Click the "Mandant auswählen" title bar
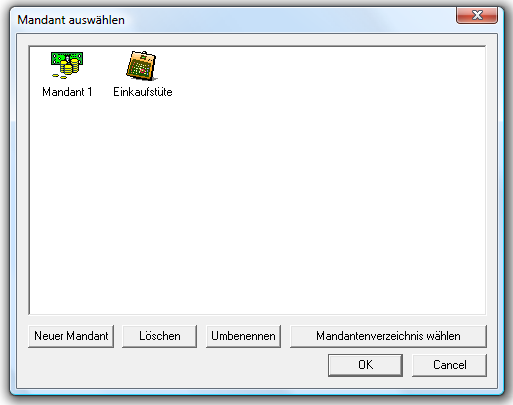The height and width of the screenshot is (405, 513). pyautogui.click(x=233, y=20)
